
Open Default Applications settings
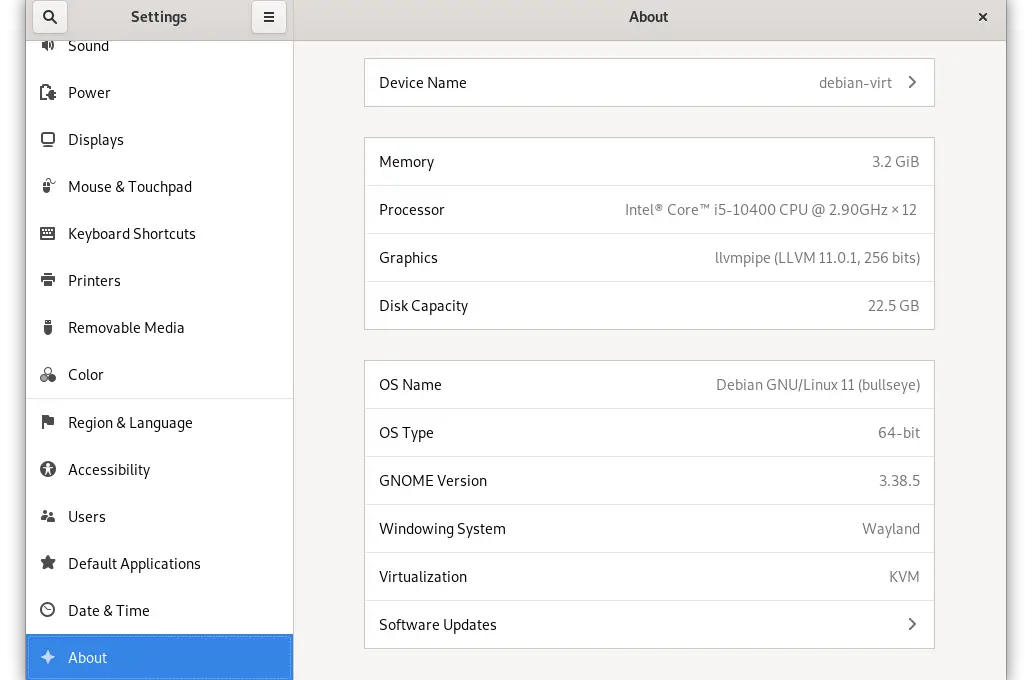[134, 564]
